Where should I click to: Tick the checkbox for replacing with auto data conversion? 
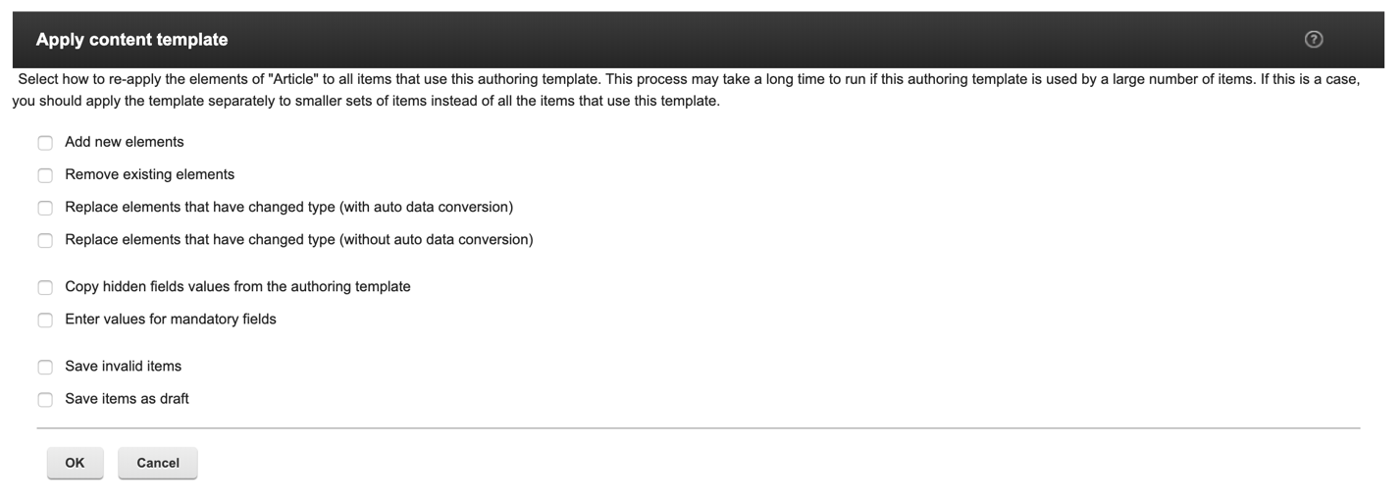pos(45,208)
